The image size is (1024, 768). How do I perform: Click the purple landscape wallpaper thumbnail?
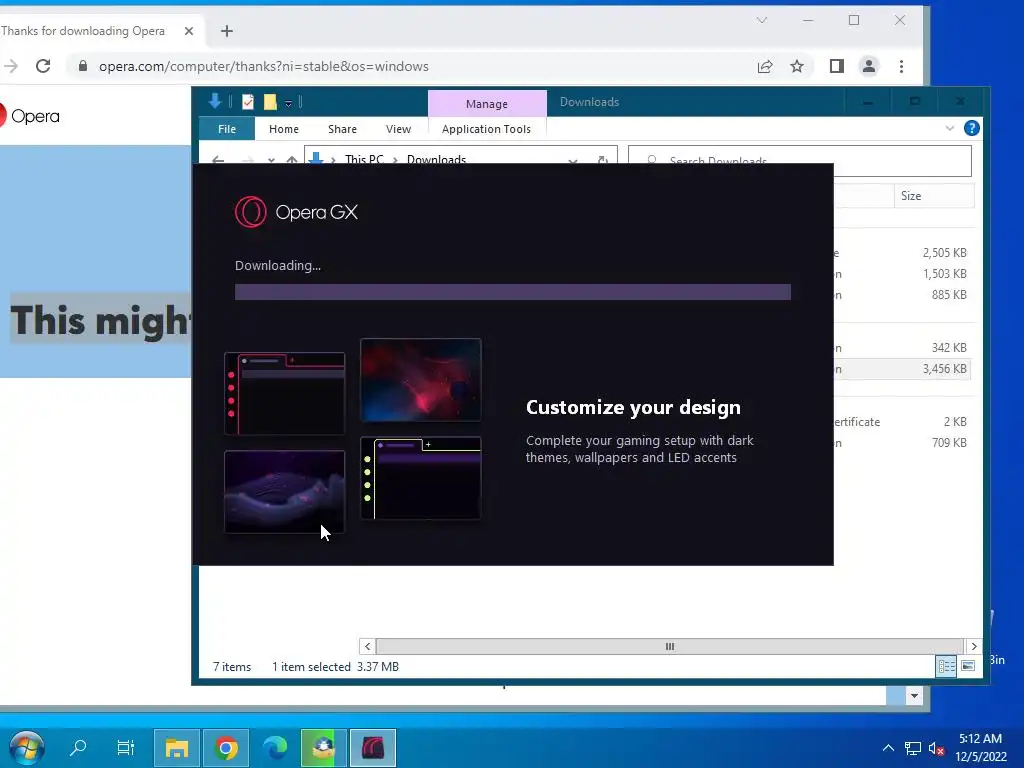285,492
